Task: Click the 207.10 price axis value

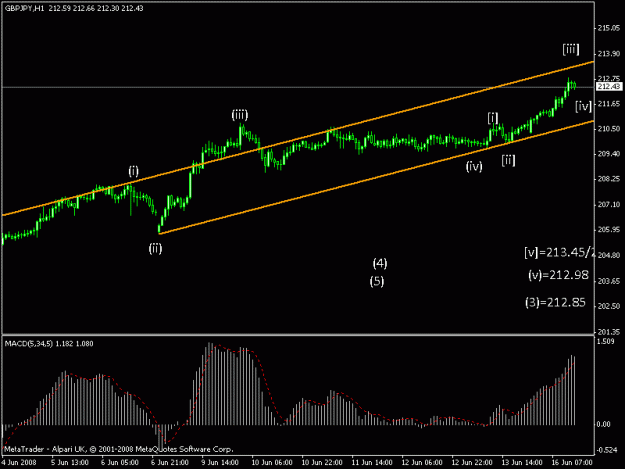Action: 609,204
